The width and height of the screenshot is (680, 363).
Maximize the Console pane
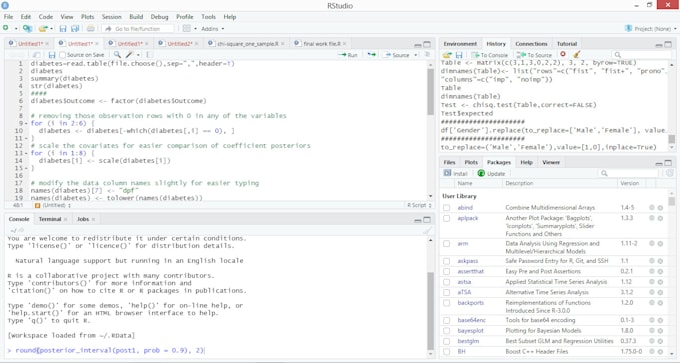[x=427, y=220]
